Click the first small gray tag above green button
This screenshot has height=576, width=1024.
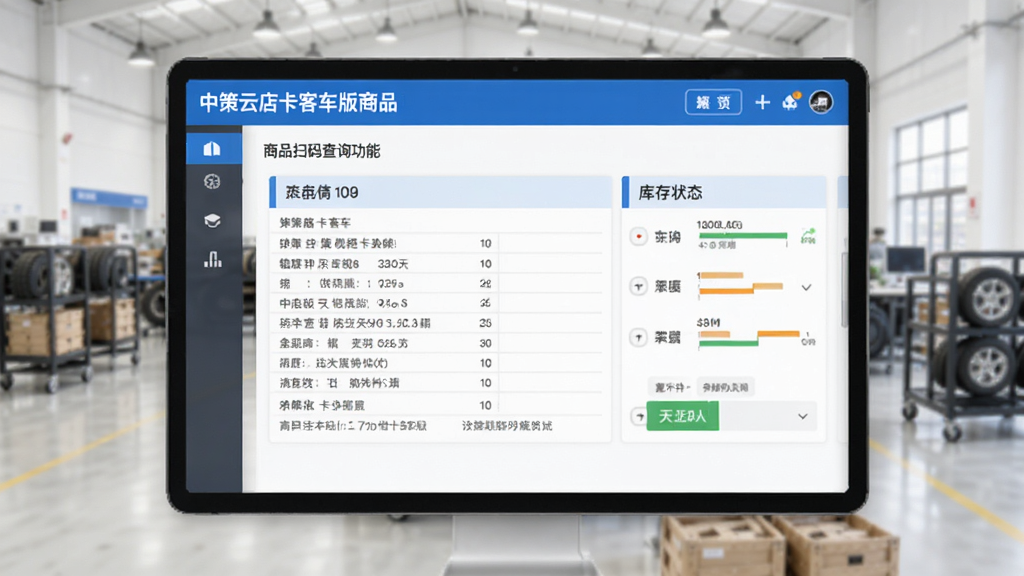[671, 387]
